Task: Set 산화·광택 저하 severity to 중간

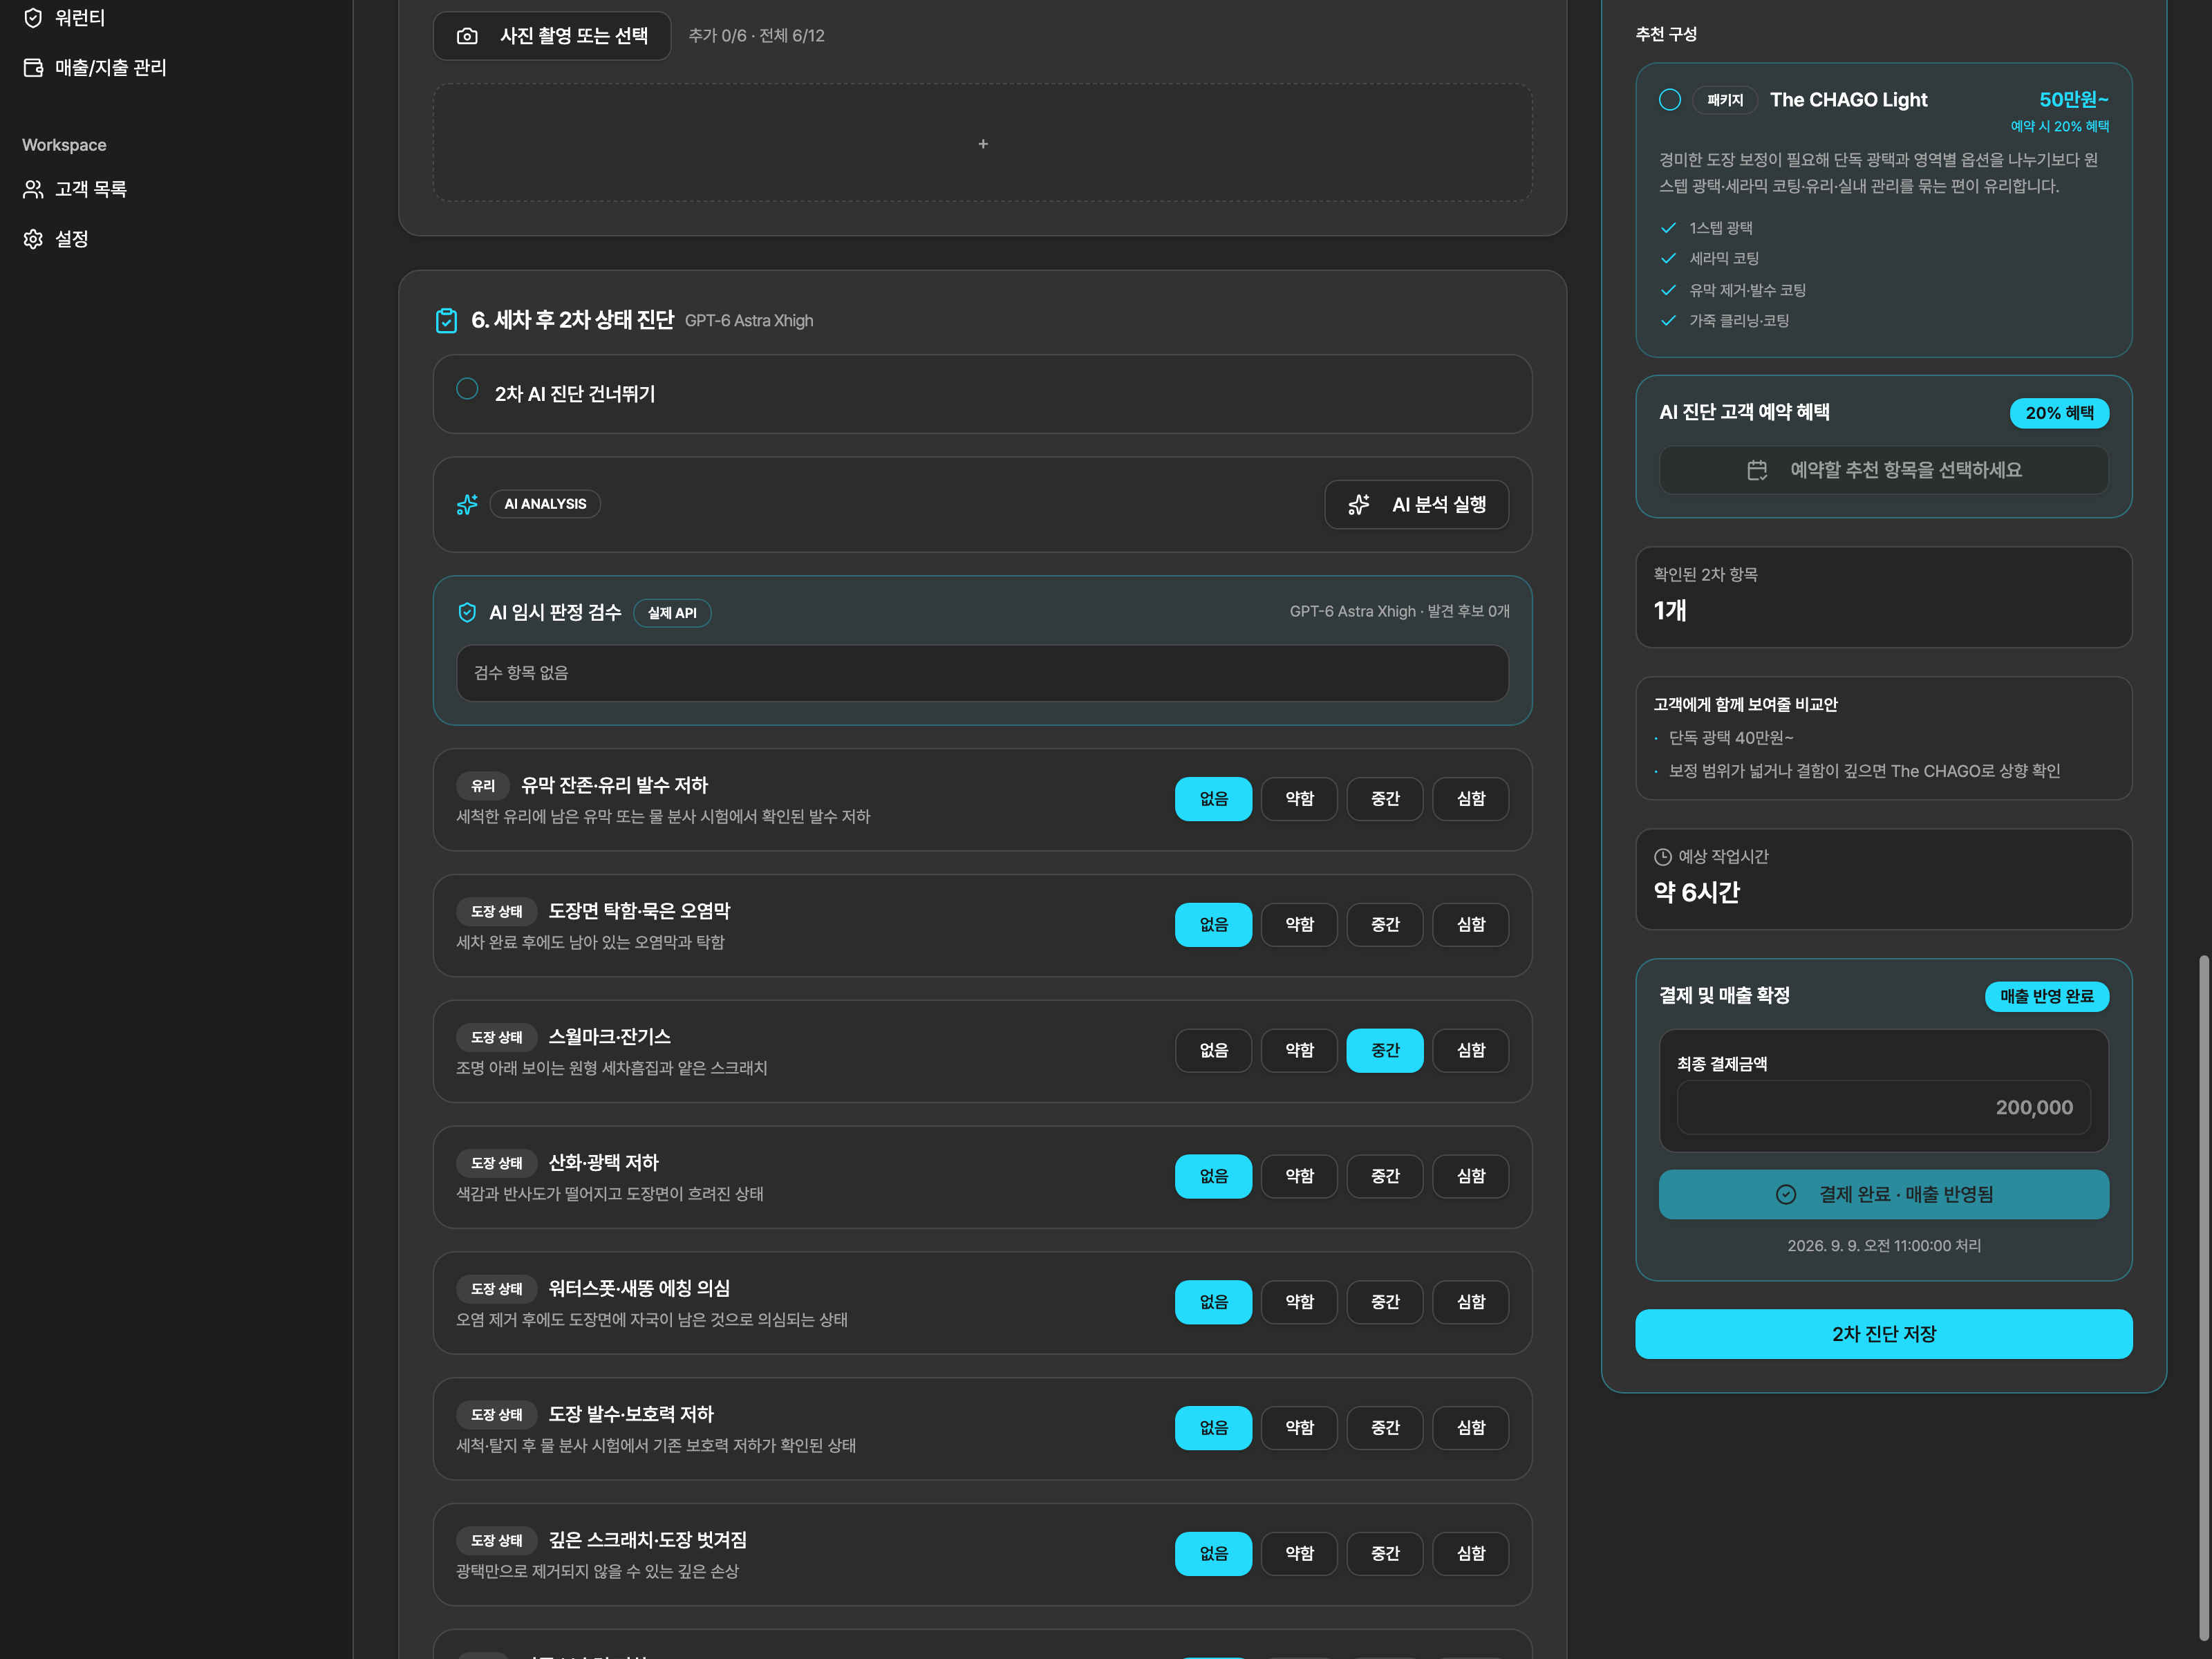Action: 1385,1176
